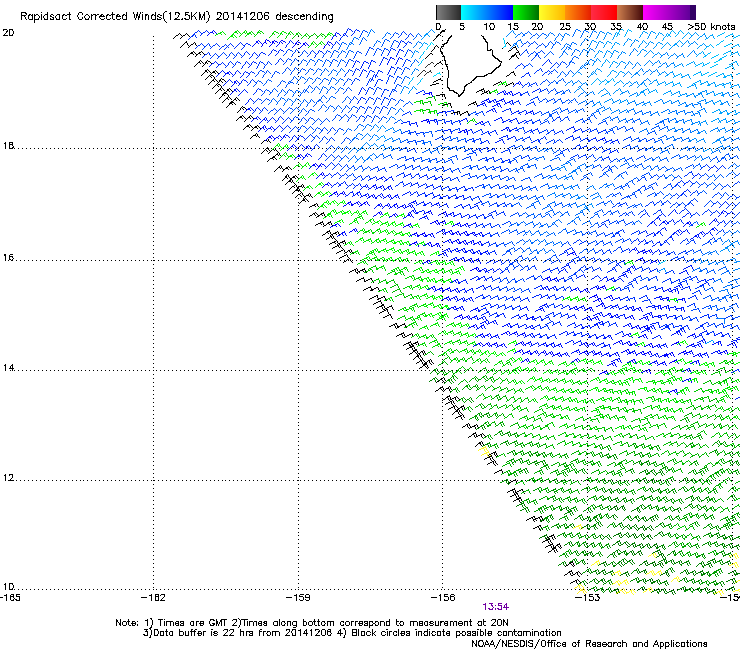Viewport: 740px width, 650px height.
Task: Click the longitude label -165
Action: (x=10, y=598)
